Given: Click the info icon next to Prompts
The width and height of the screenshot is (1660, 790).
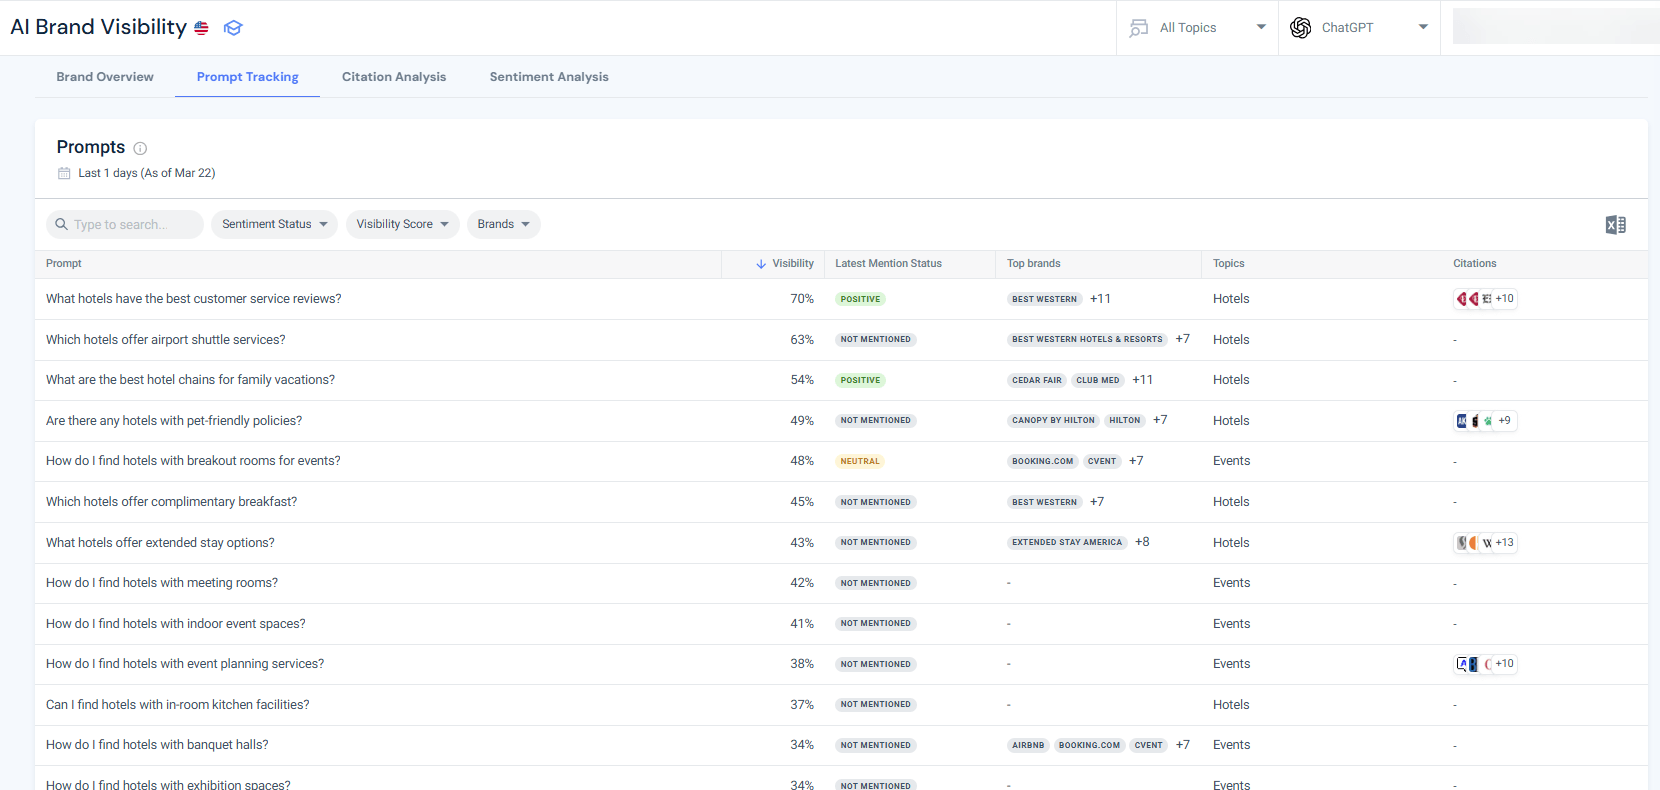Looking at the screenshot, I should pos(141,148).
